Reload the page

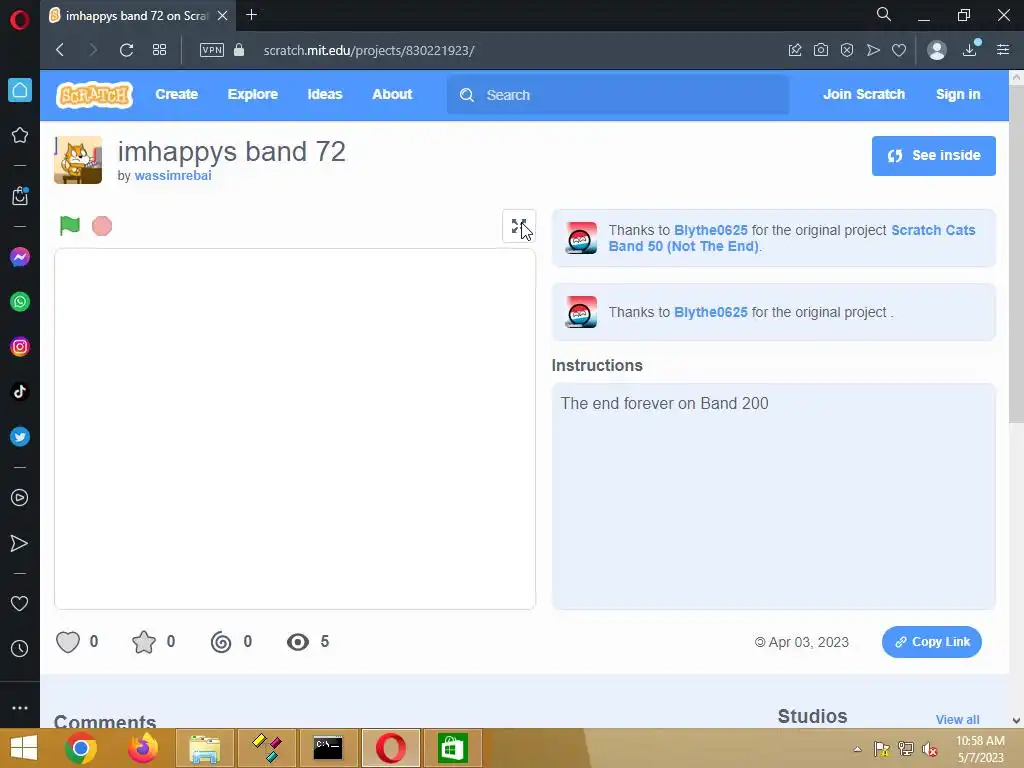click(126, 50)
